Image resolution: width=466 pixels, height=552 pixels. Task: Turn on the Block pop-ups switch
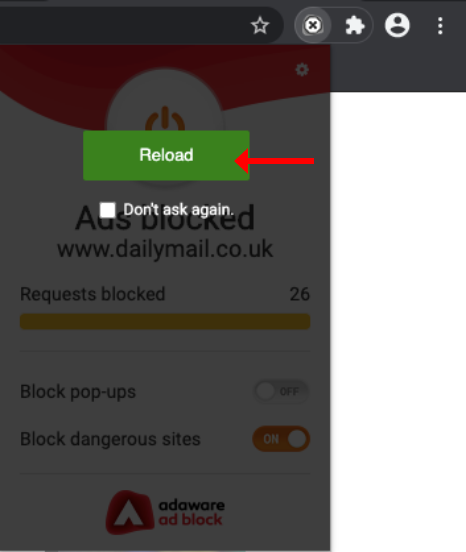(281, 391)
